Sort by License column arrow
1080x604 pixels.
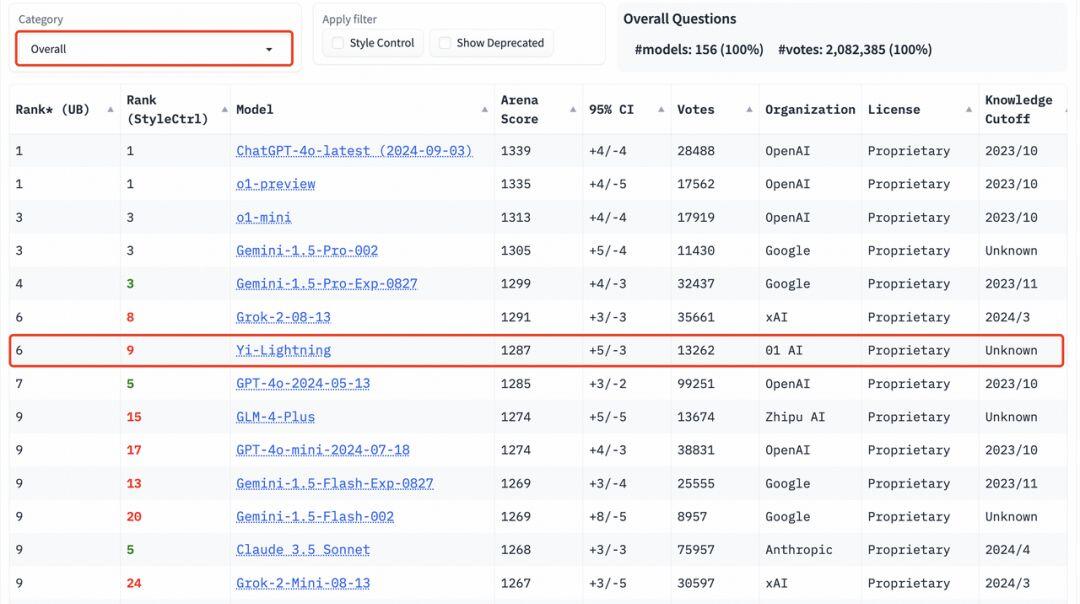pyautogui.click(x=969, y=110)
